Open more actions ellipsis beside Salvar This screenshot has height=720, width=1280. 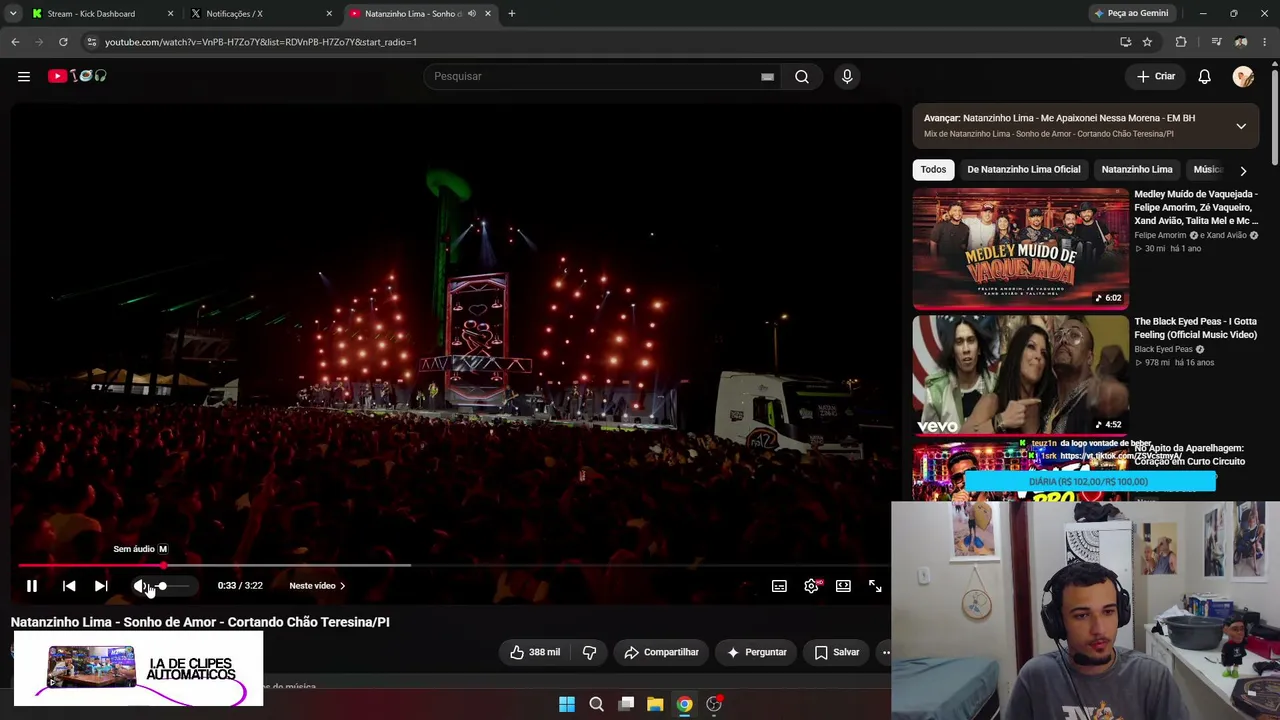(x=885, y=652)
